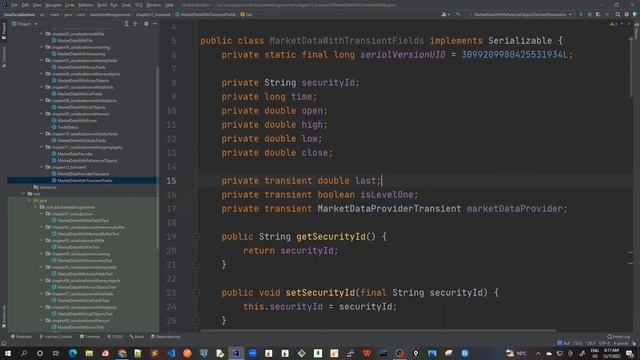The height and width of the screenshot is (360, 640).
Task: Open the Refactor menu
Action: pos(86,5)
